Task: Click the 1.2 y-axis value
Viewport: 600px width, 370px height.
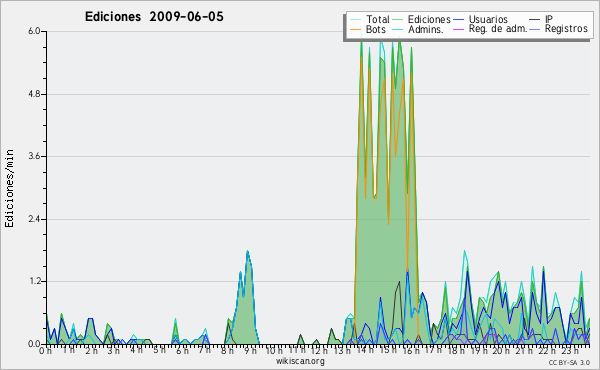Action: pyautogui.click(x=34, y=282)
